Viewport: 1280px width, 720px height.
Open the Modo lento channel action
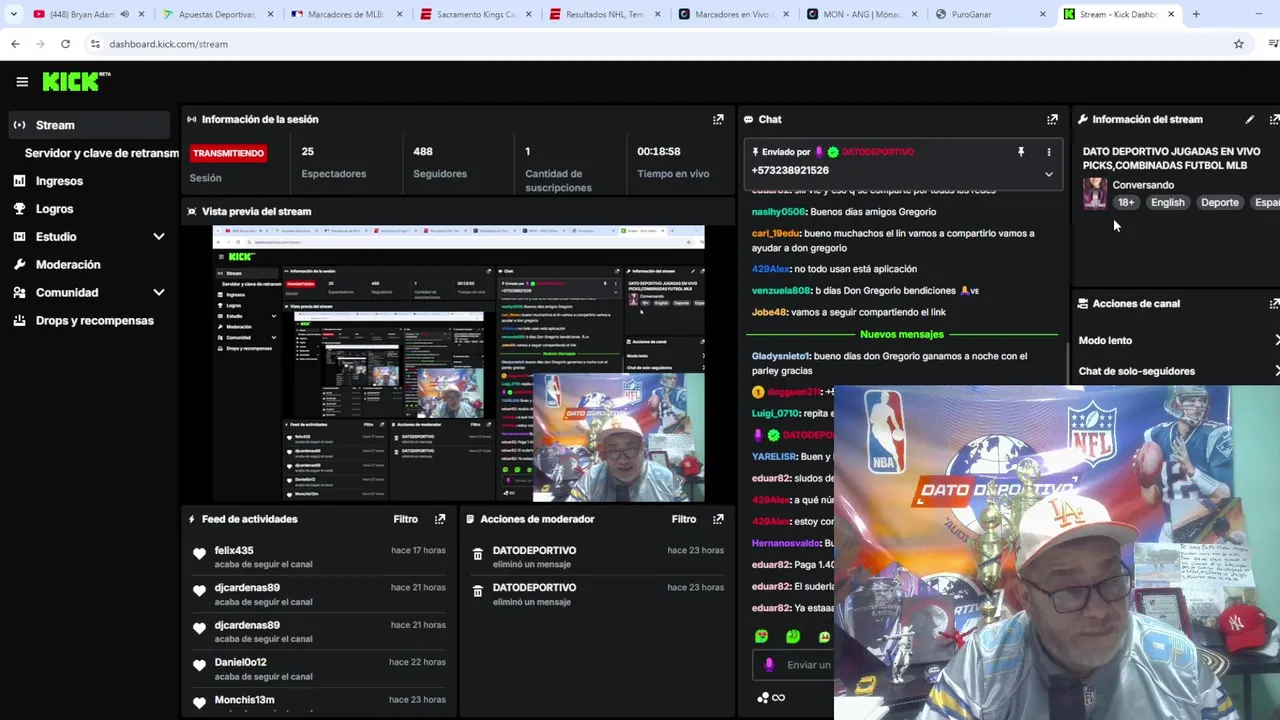[x=1177, y=340]
